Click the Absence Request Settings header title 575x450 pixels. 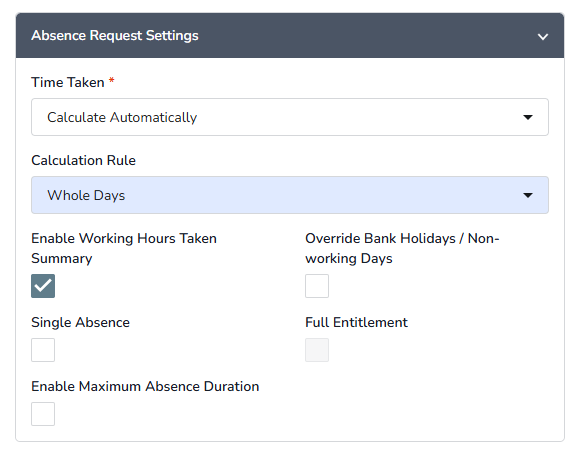coord(115,36)
